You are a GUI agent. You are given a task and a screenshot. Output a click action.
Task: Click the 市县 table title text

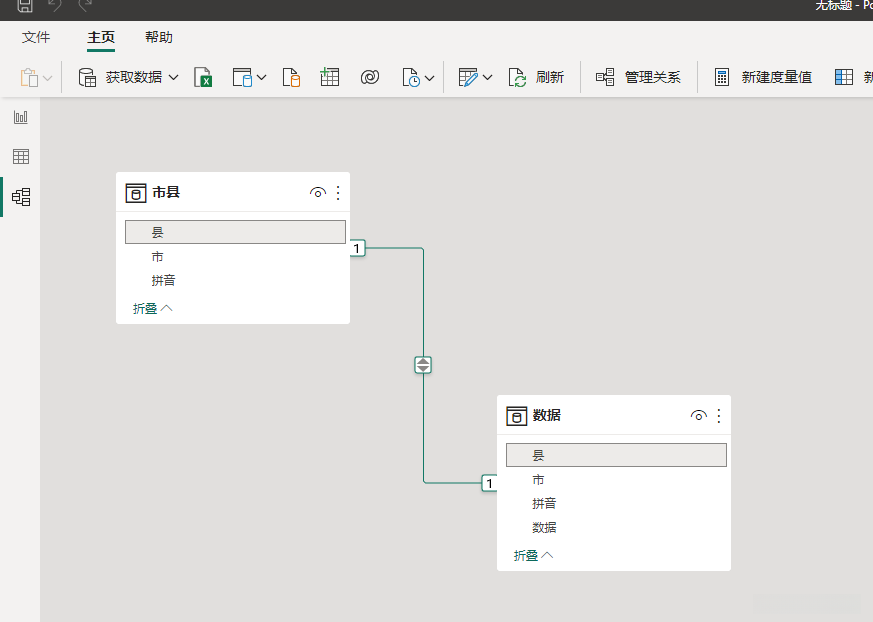[166, 193]
